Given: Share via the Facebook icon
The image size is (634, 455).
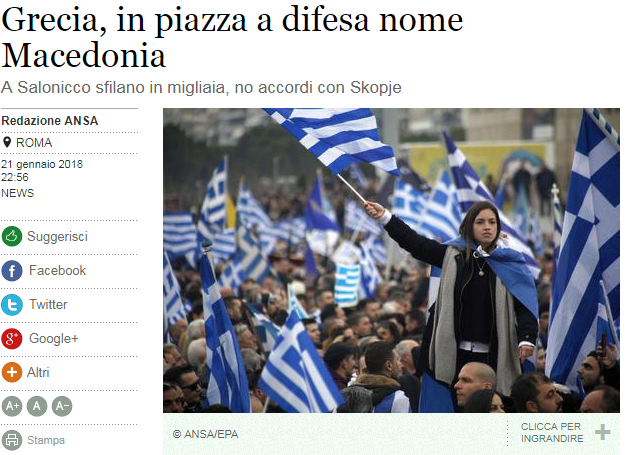Looking at the screenshot, I should [x=12, y=271].
